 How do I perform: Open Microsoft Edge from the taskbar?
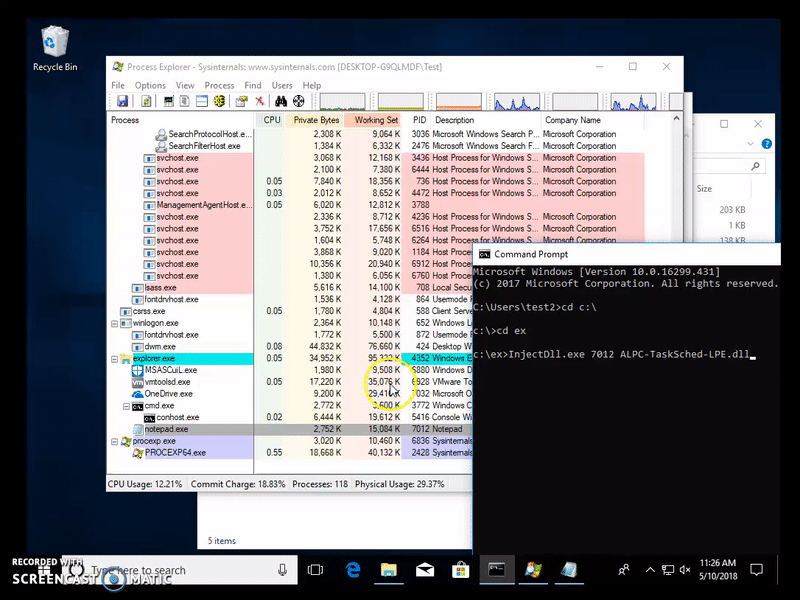[x=353, y=570]
